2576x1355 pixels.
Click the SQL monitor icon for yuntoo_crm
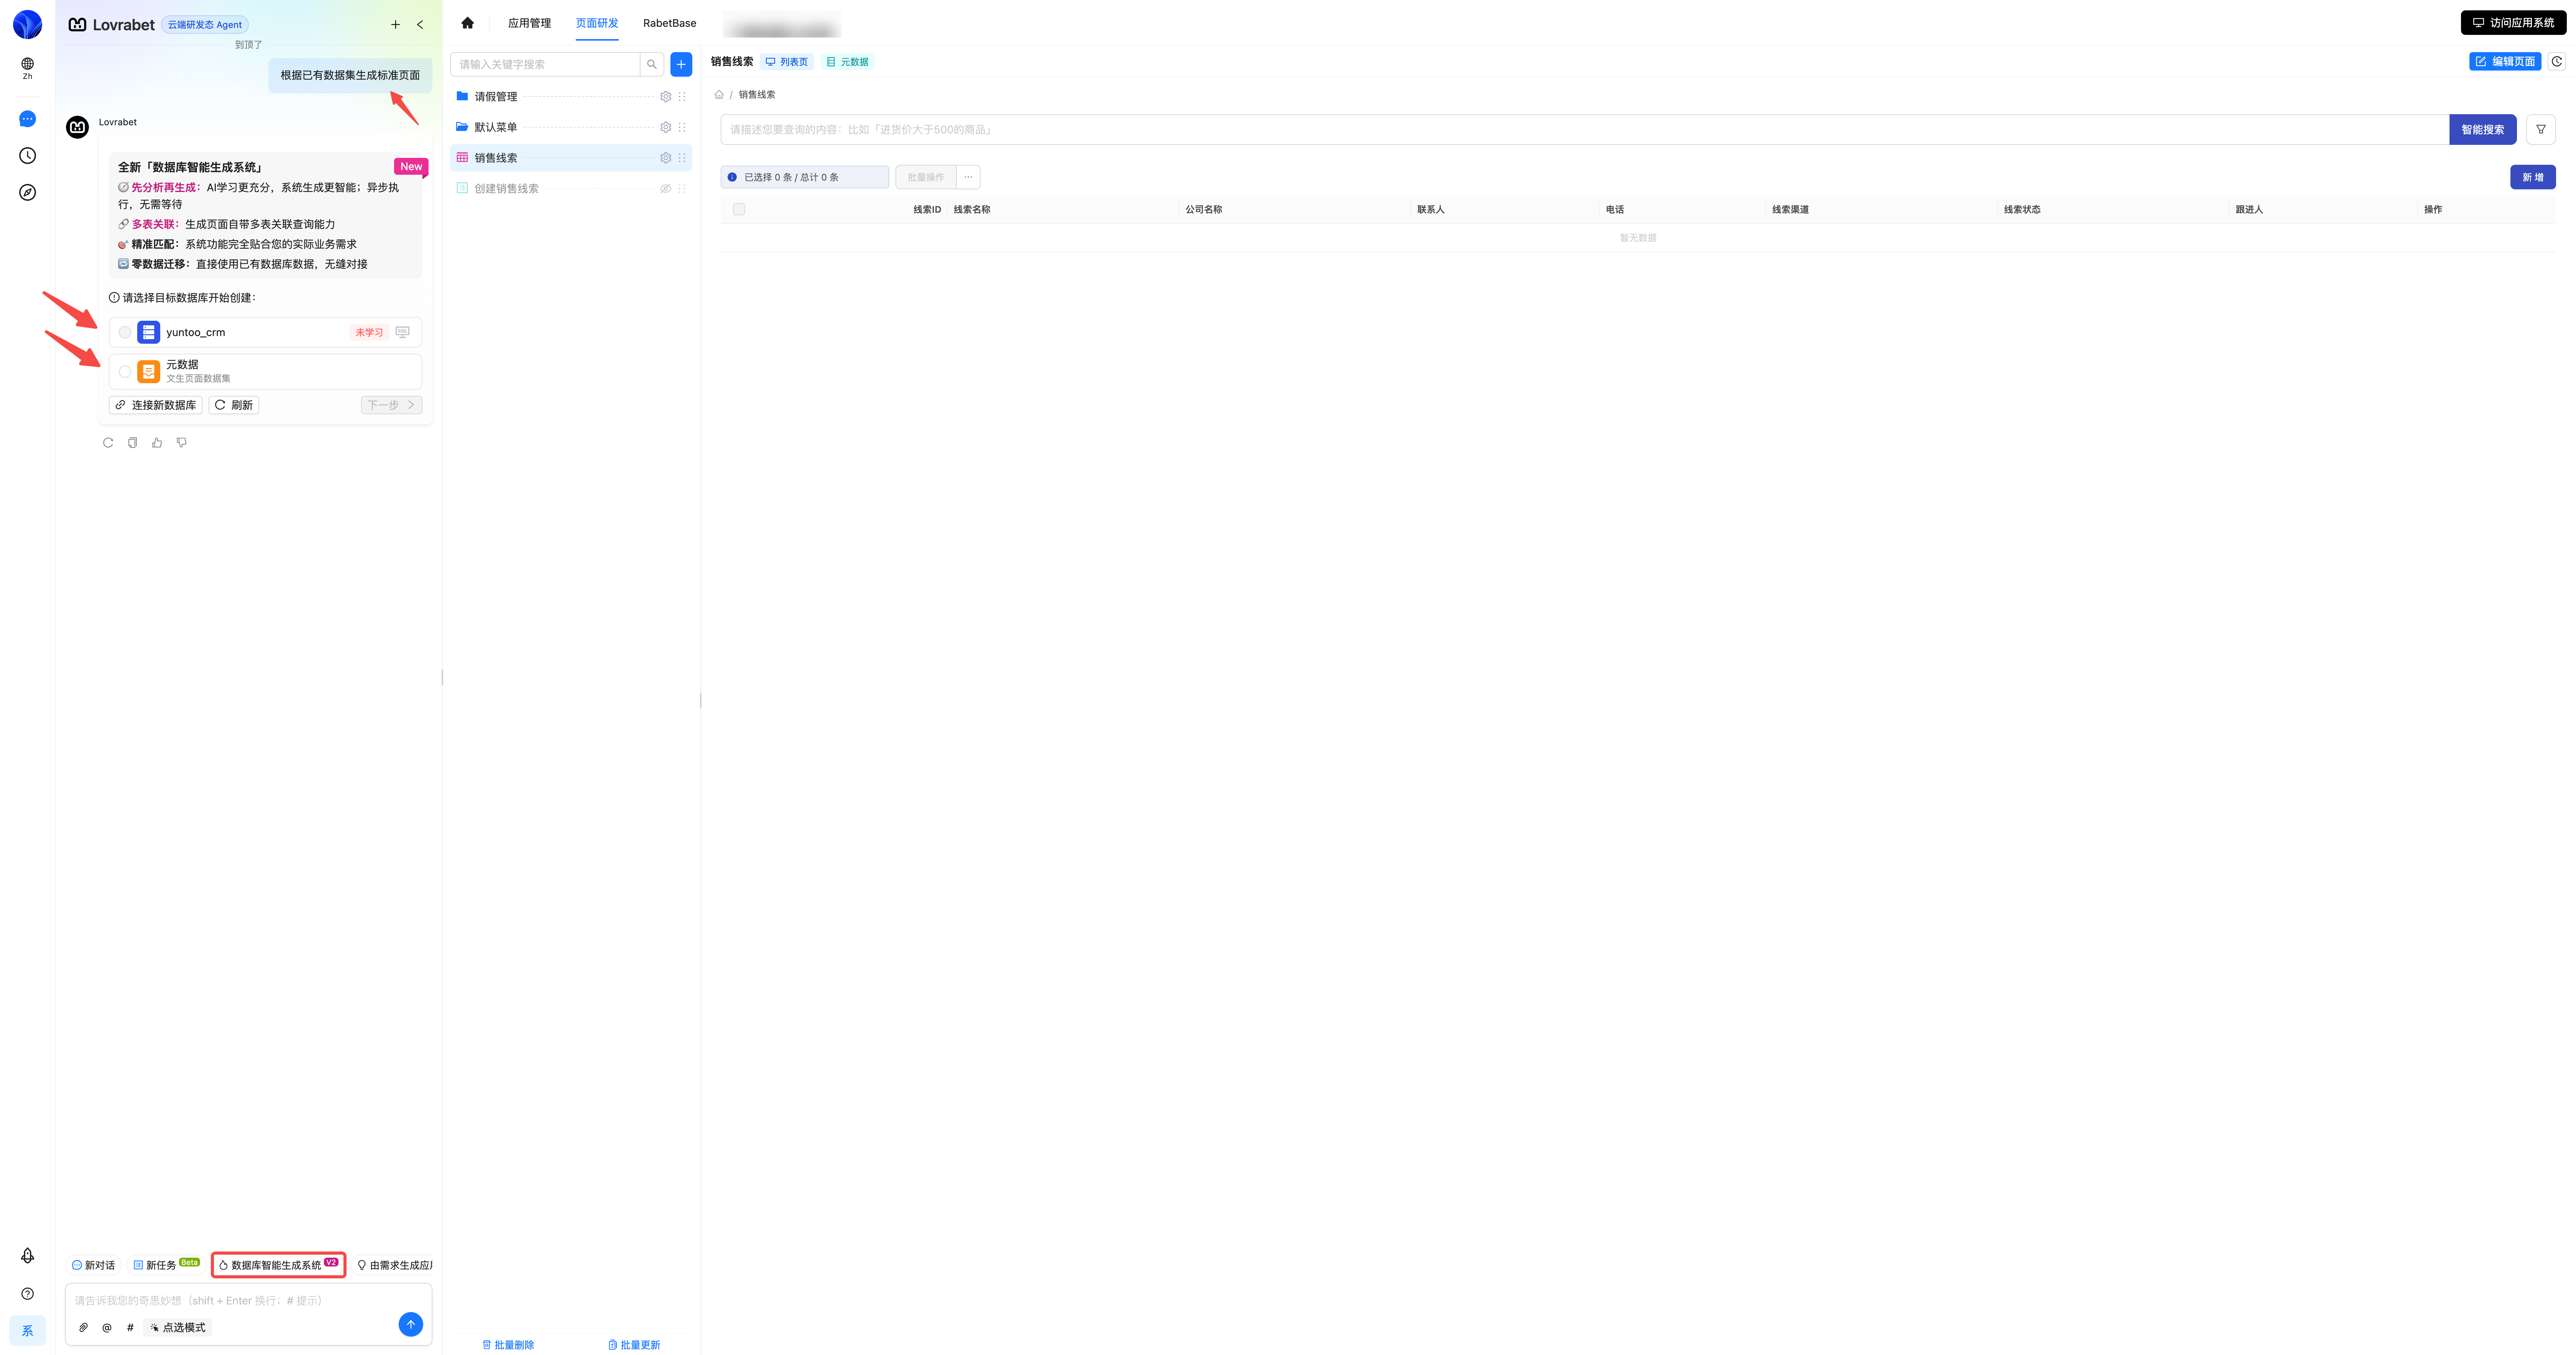[x=402, y=332]
